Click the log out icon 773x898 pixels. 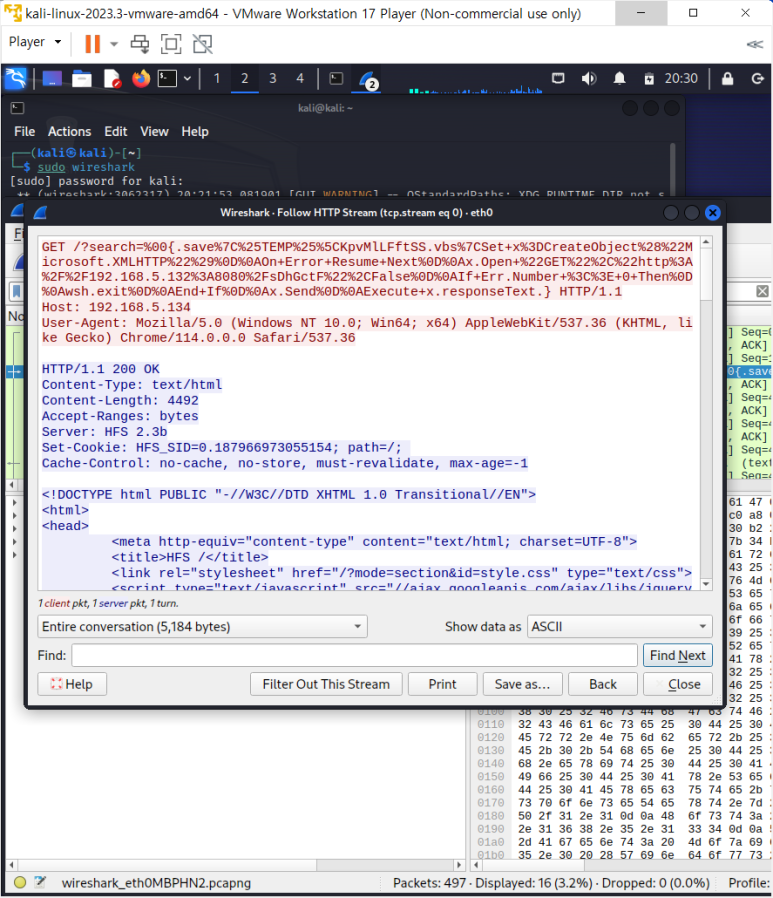click(758, 78)
